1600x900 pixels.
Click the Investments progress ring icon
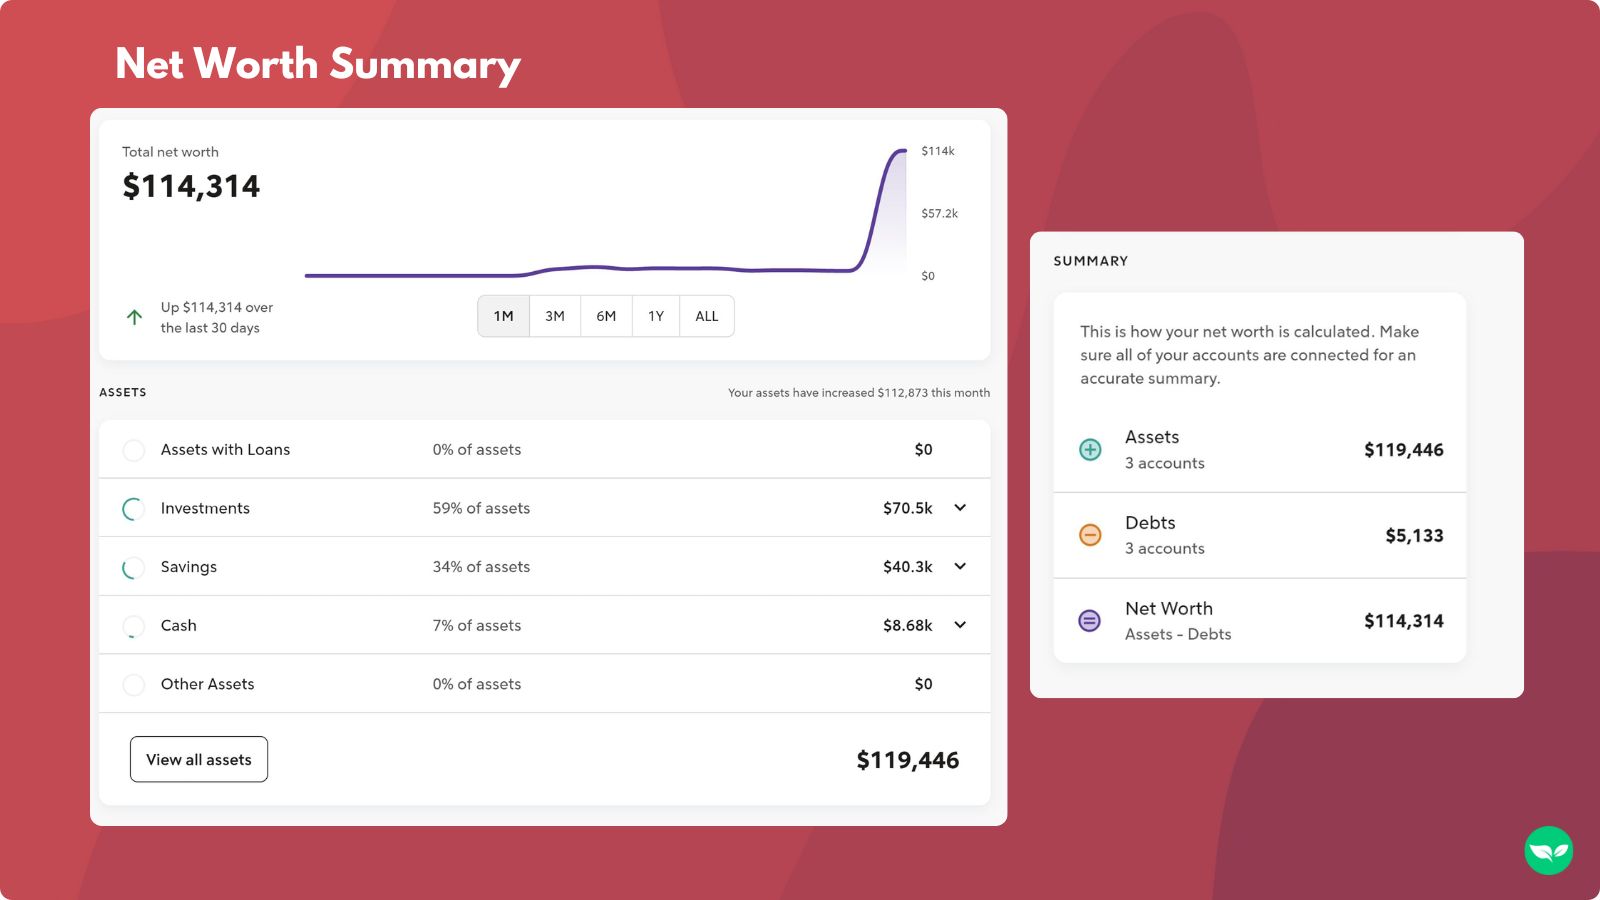coord(133,508)
